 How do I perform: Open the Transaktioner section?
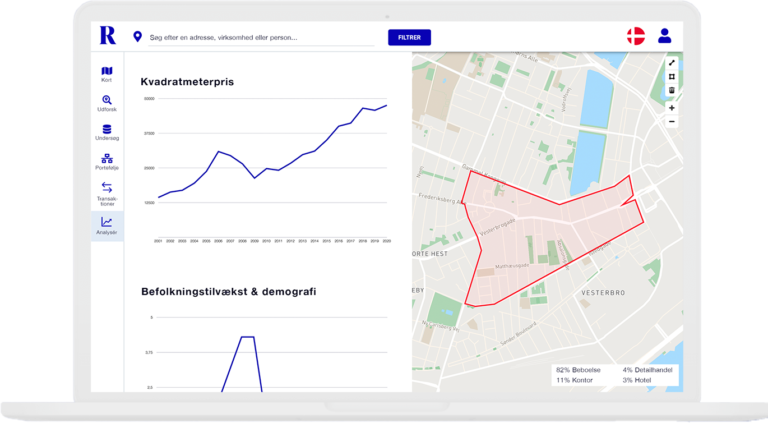107,193
